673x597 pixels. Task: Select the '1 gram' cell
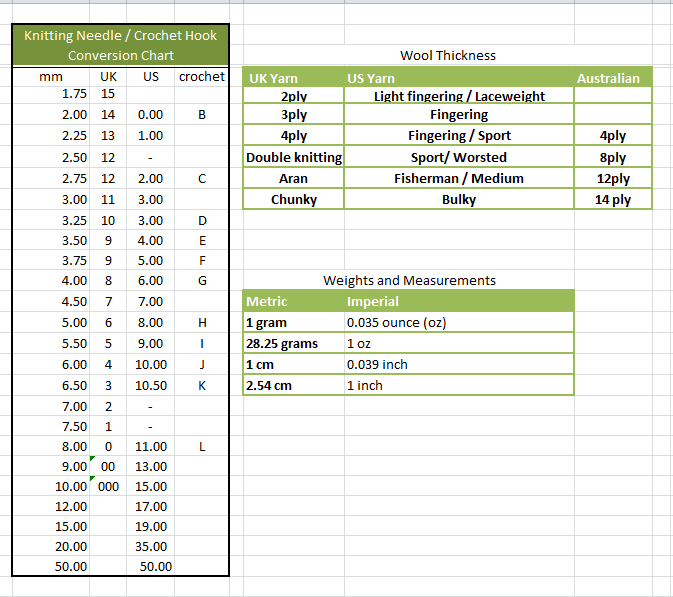point(294,322)
